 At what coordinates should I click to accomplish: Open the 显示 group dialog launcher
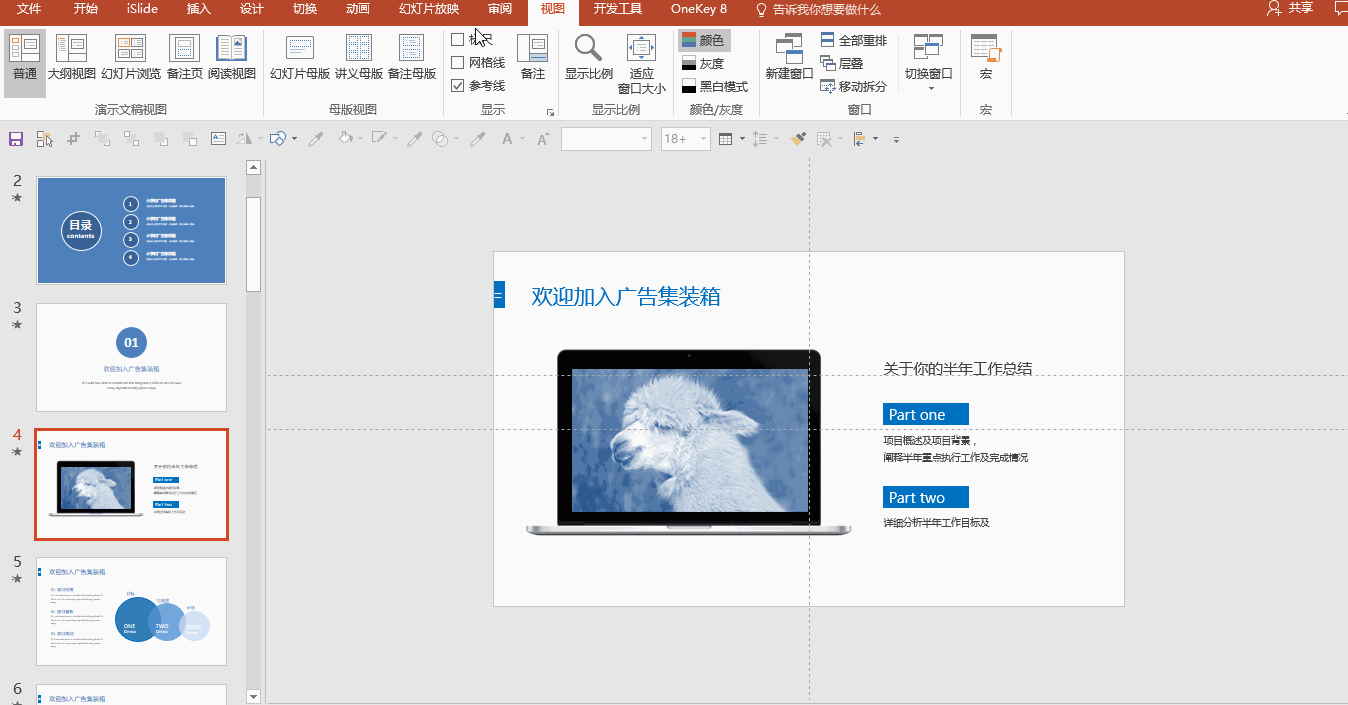(549, 112)
